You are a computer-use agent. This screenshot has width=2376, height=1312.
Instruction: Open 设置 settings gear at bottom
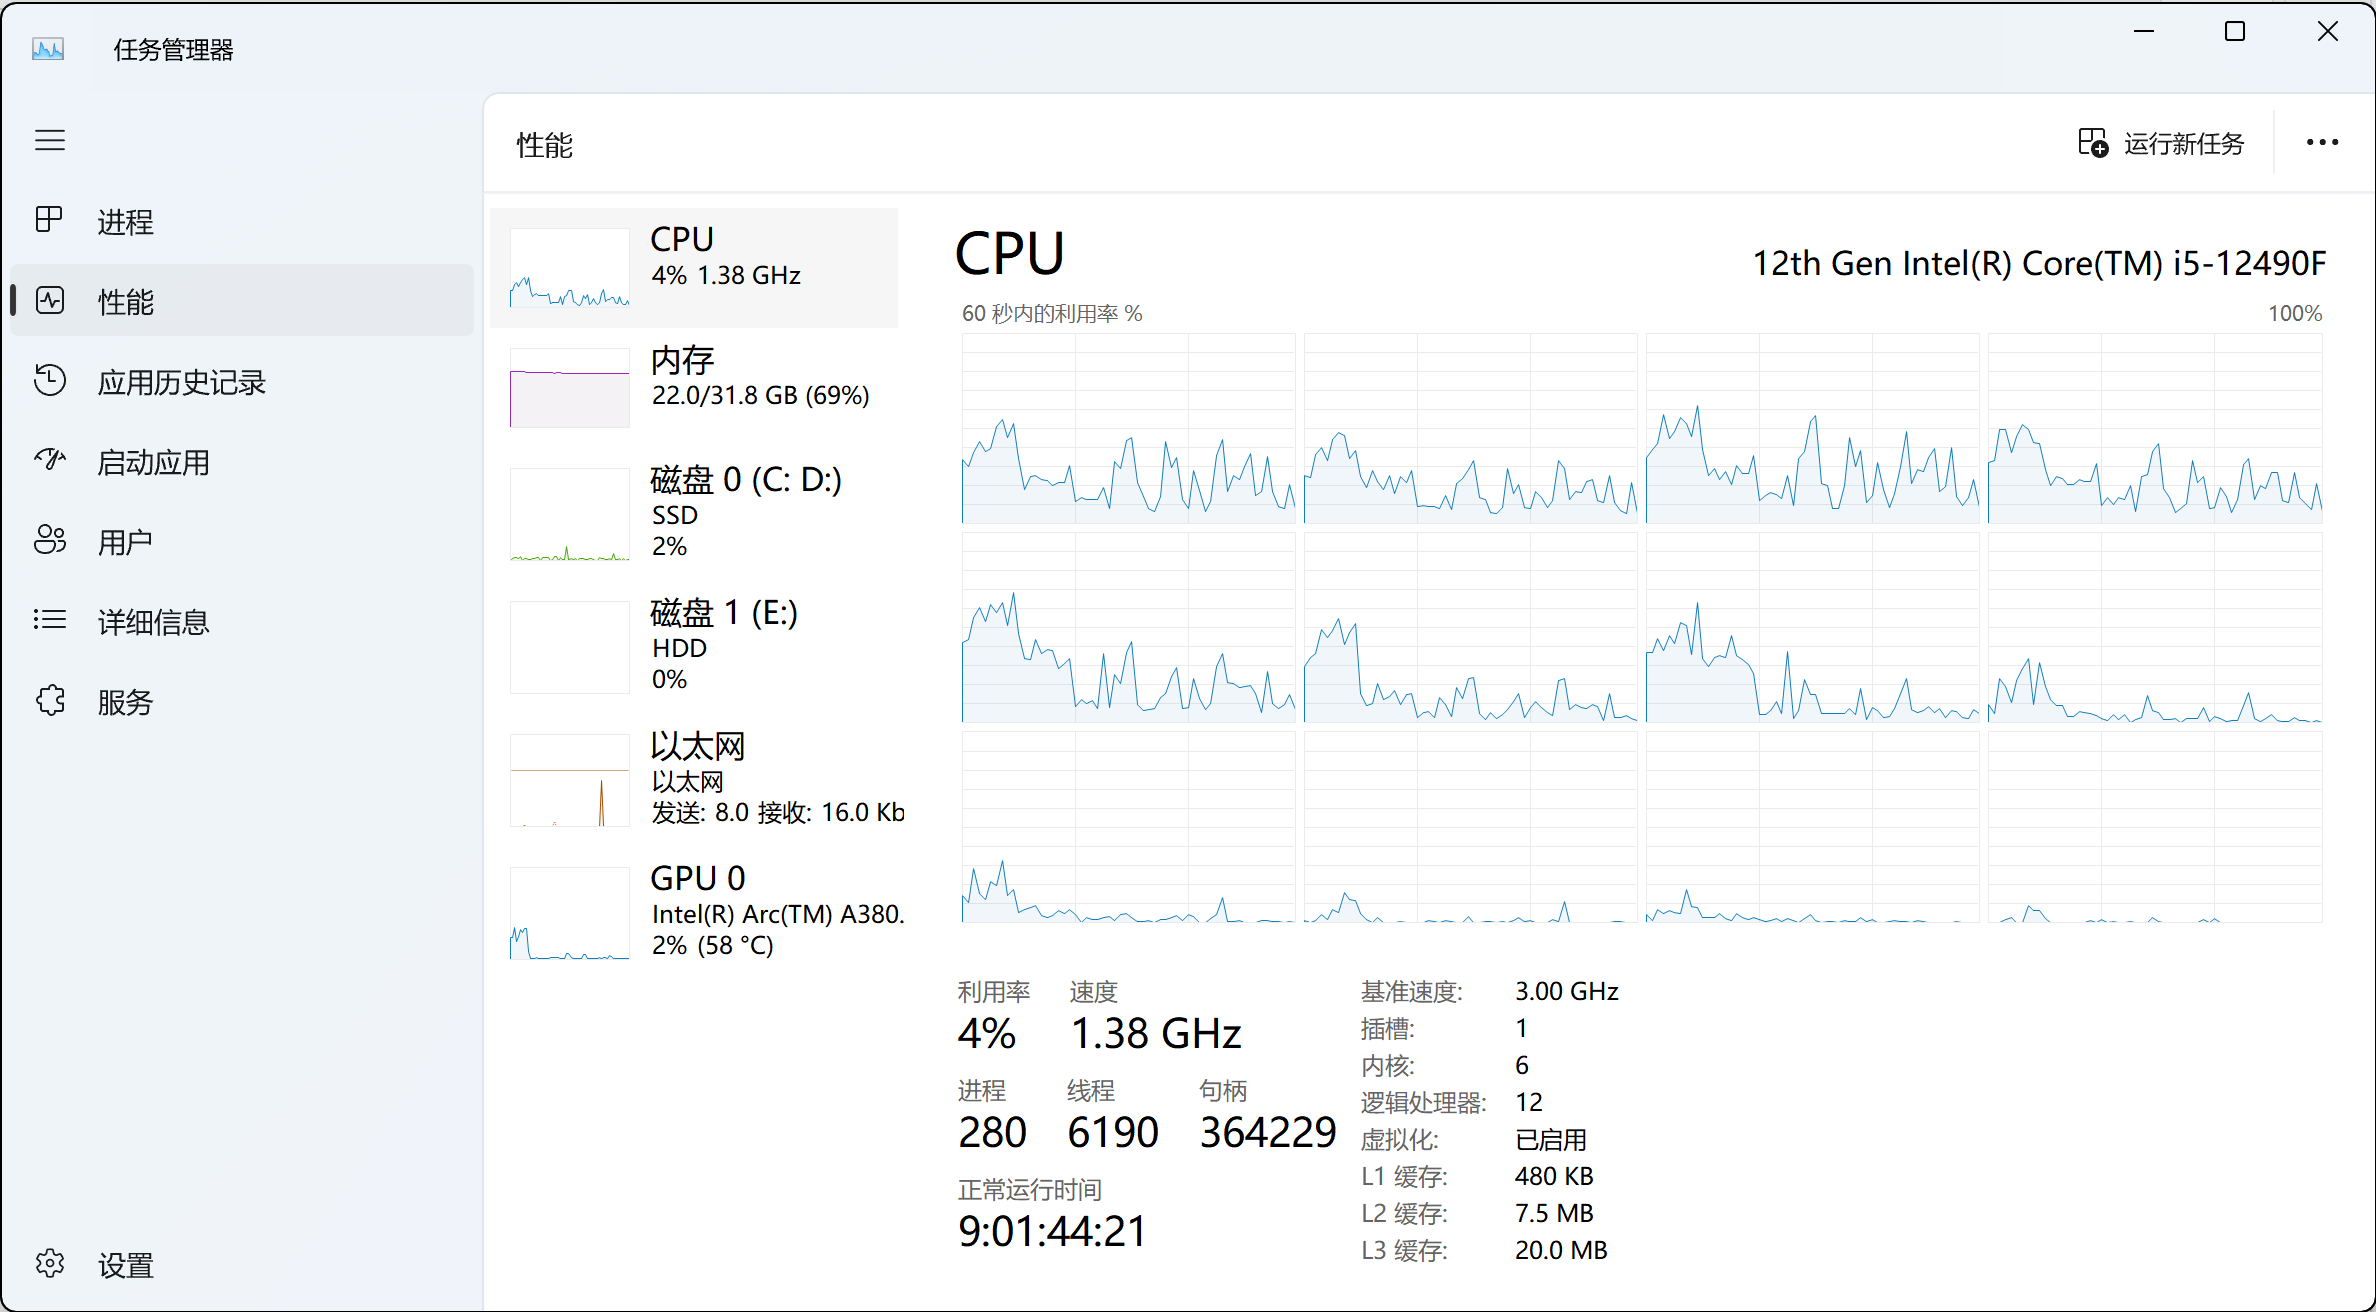tap(49, 1264)
